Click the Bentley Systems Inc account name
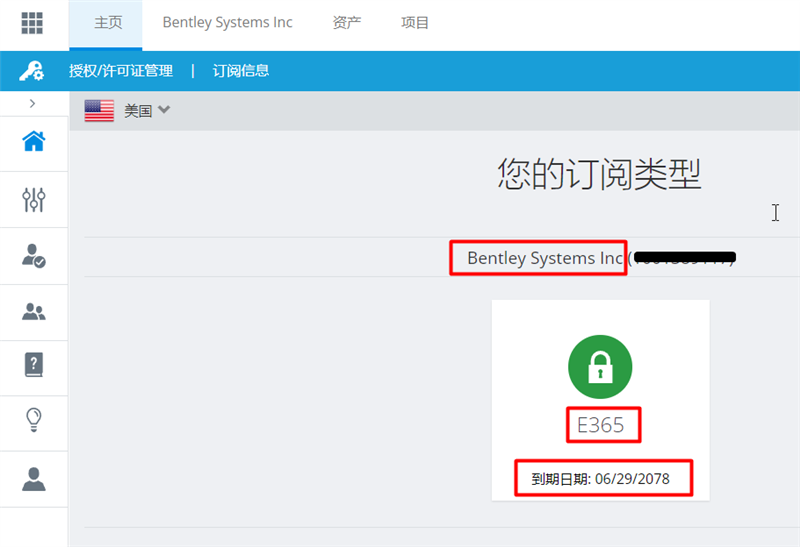Viewport: 800px width, 547px height. 545,258
